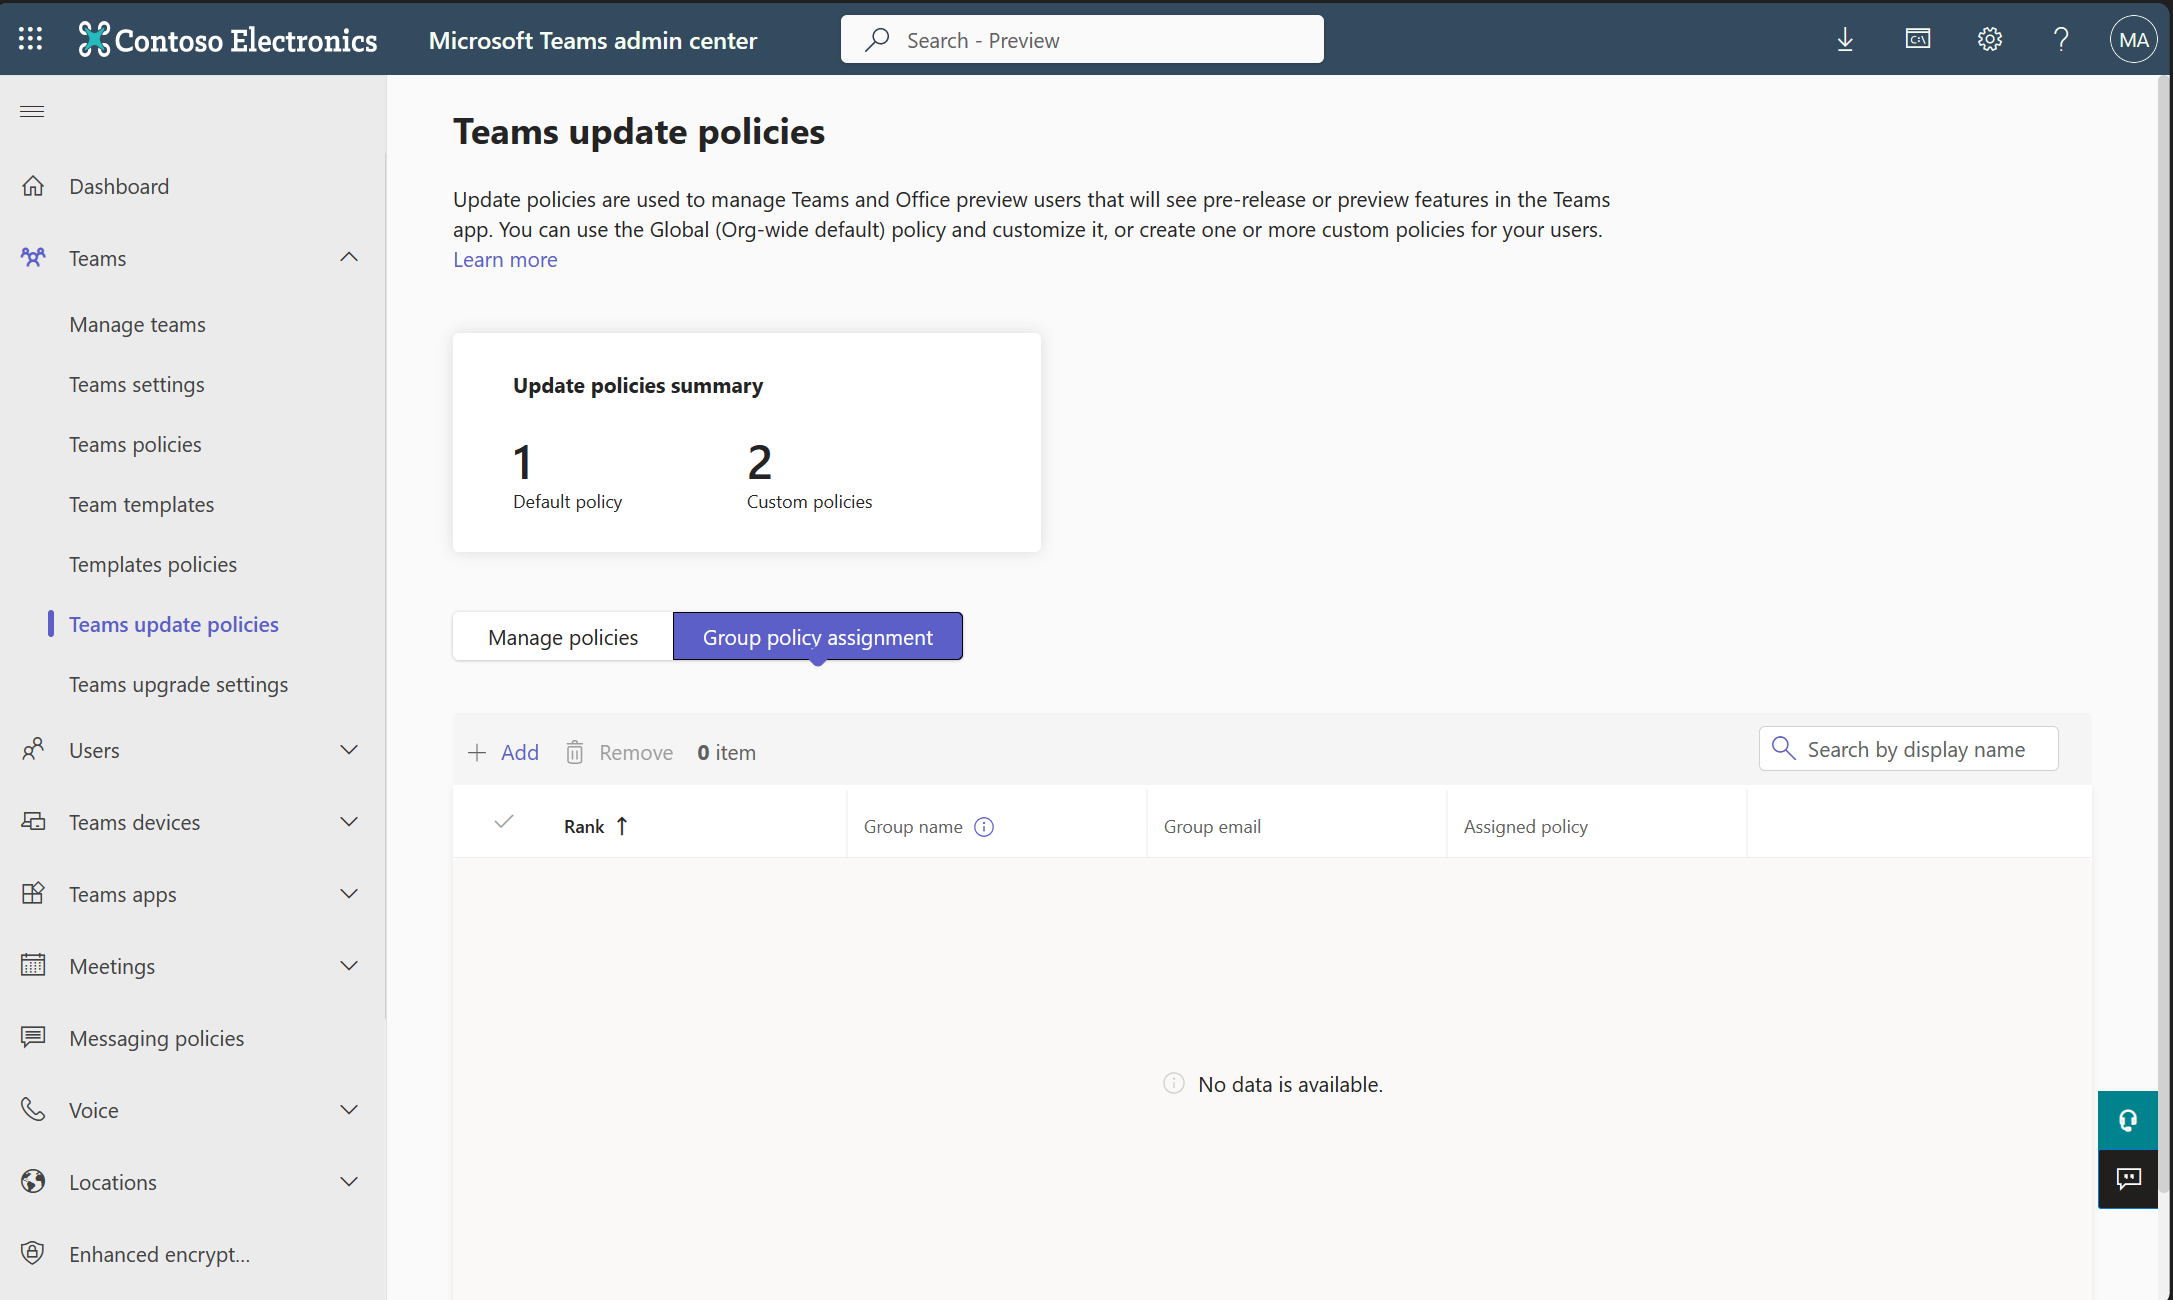Collapse the Teams navigation section

coord(348,258)
